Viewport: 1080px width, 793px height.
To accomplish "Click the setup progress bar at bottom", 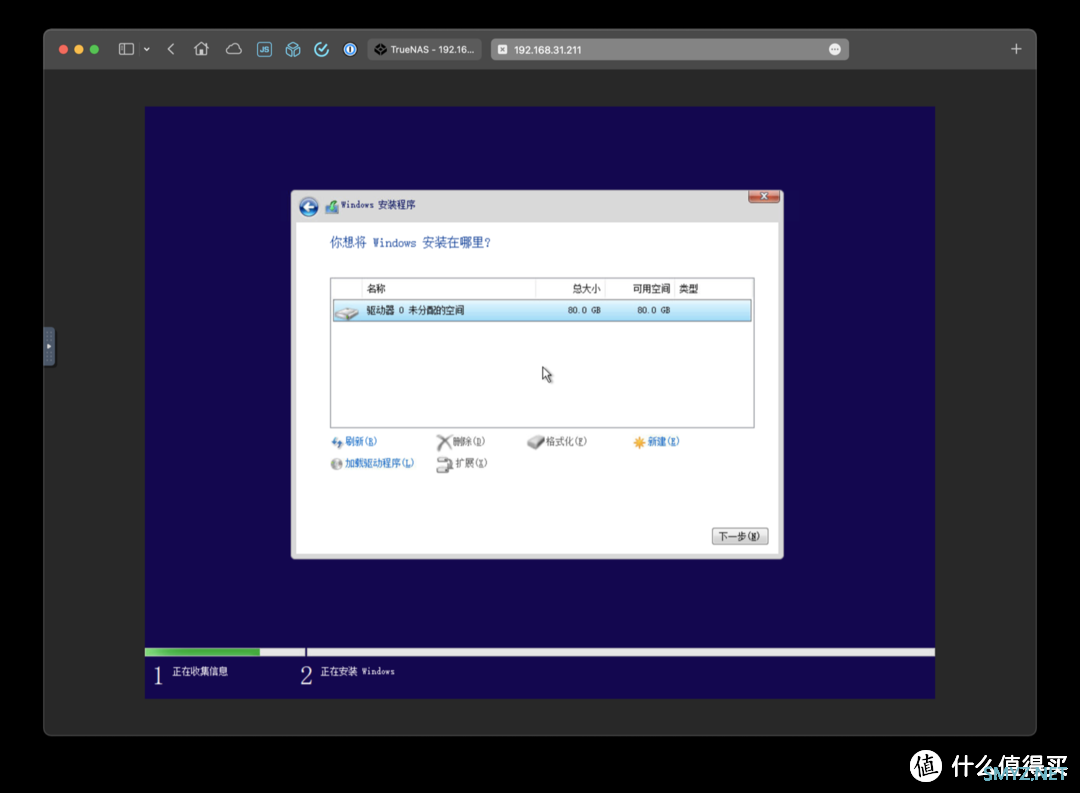I will pyautogui.click(x=540, y=652).
